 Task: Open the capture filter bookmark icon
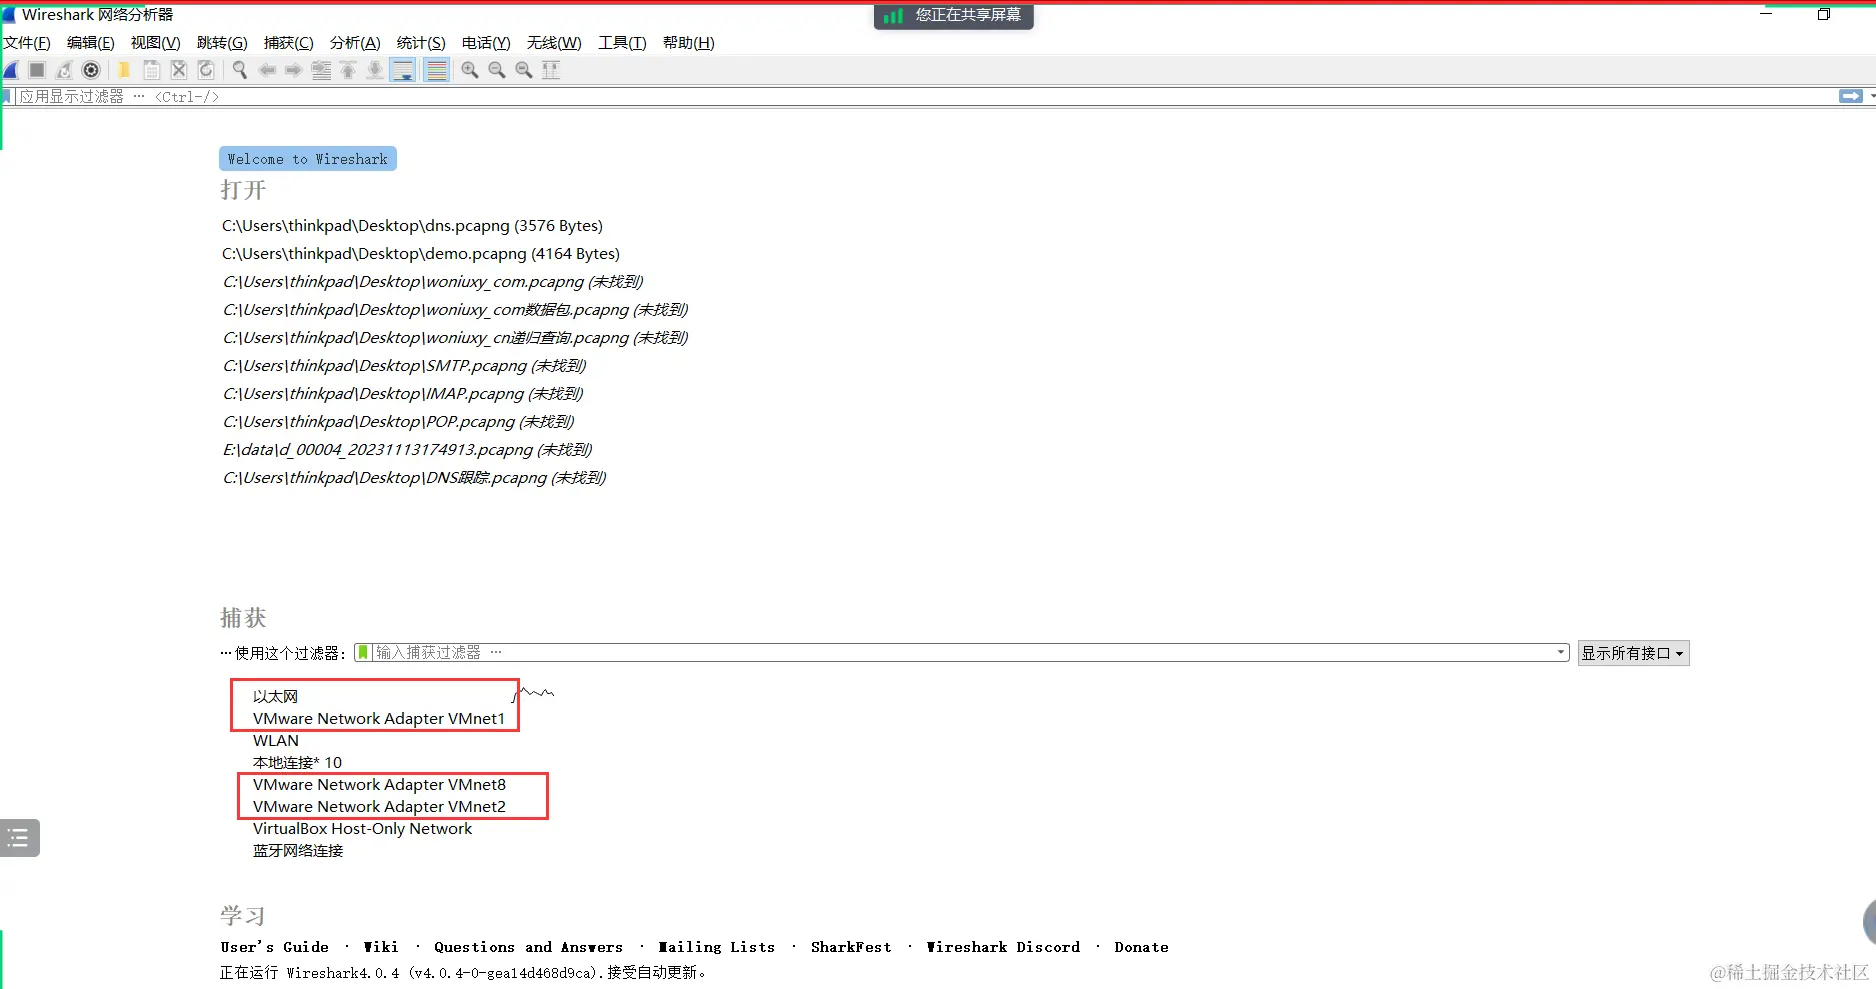(x=363, y=653)
